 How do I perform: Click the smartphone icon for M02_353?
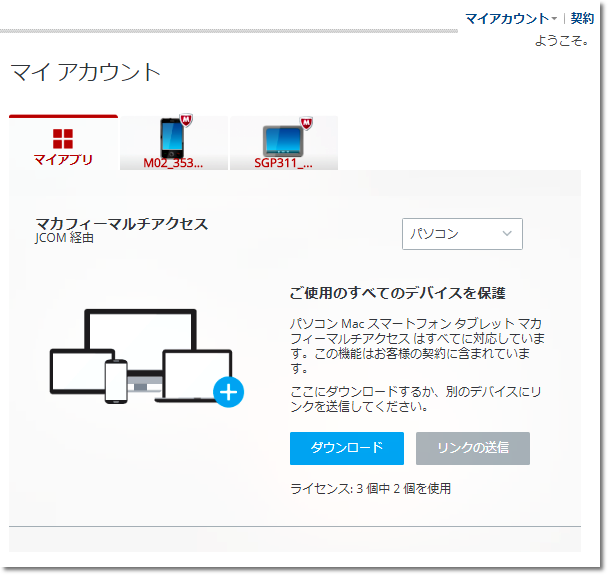pos(172,138)
